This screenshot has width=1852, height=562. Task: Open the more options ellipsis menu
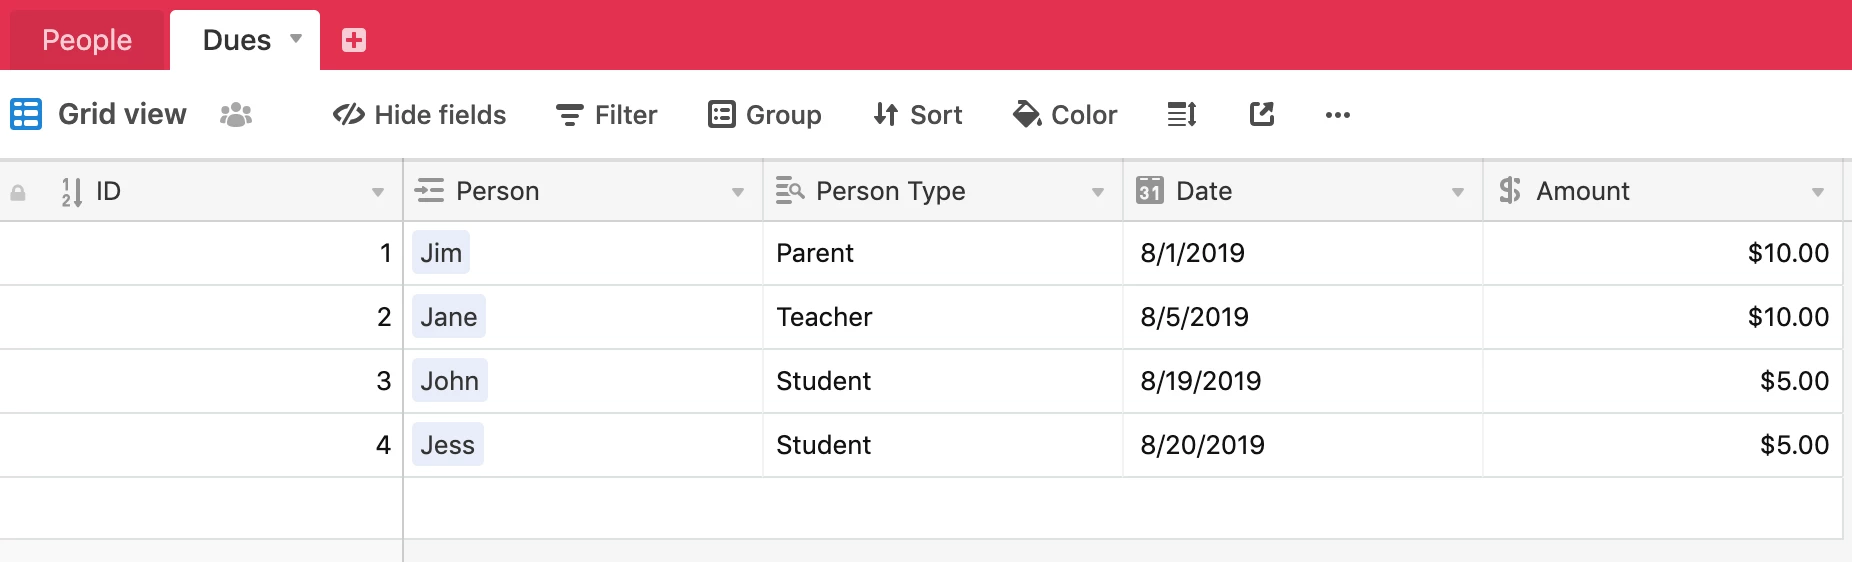1338,115
